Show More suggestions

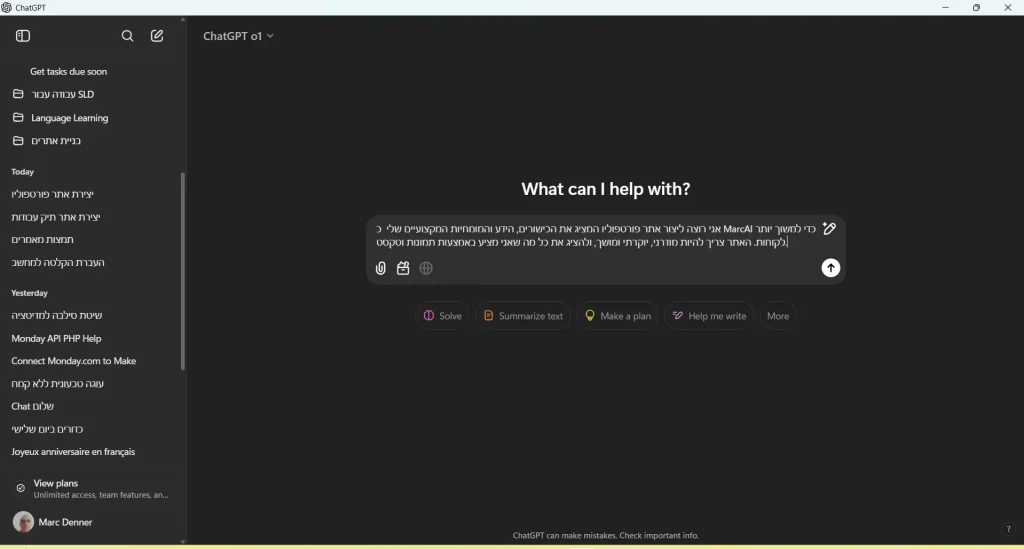[x=778, y=316]
